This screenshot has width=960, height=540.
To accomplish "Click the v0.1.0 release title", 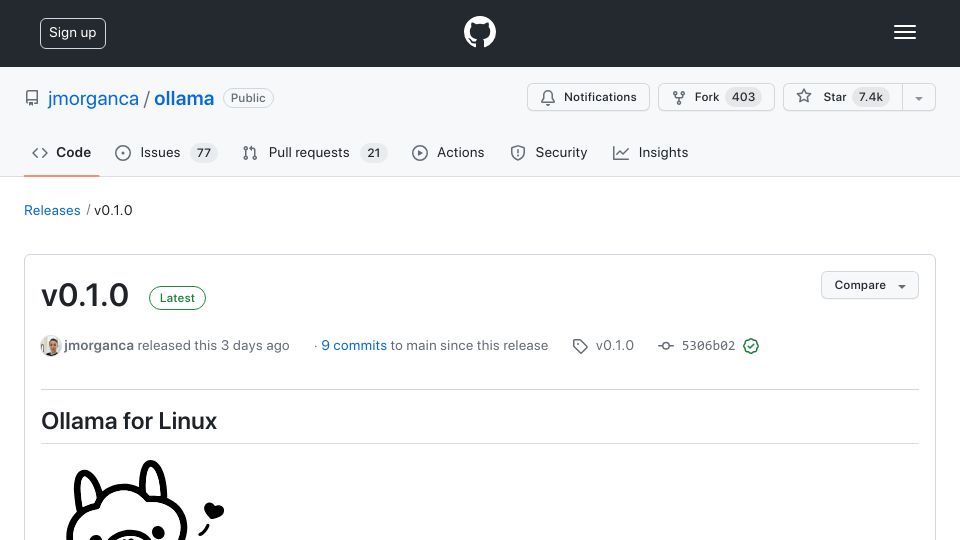I will coord(85,296).
